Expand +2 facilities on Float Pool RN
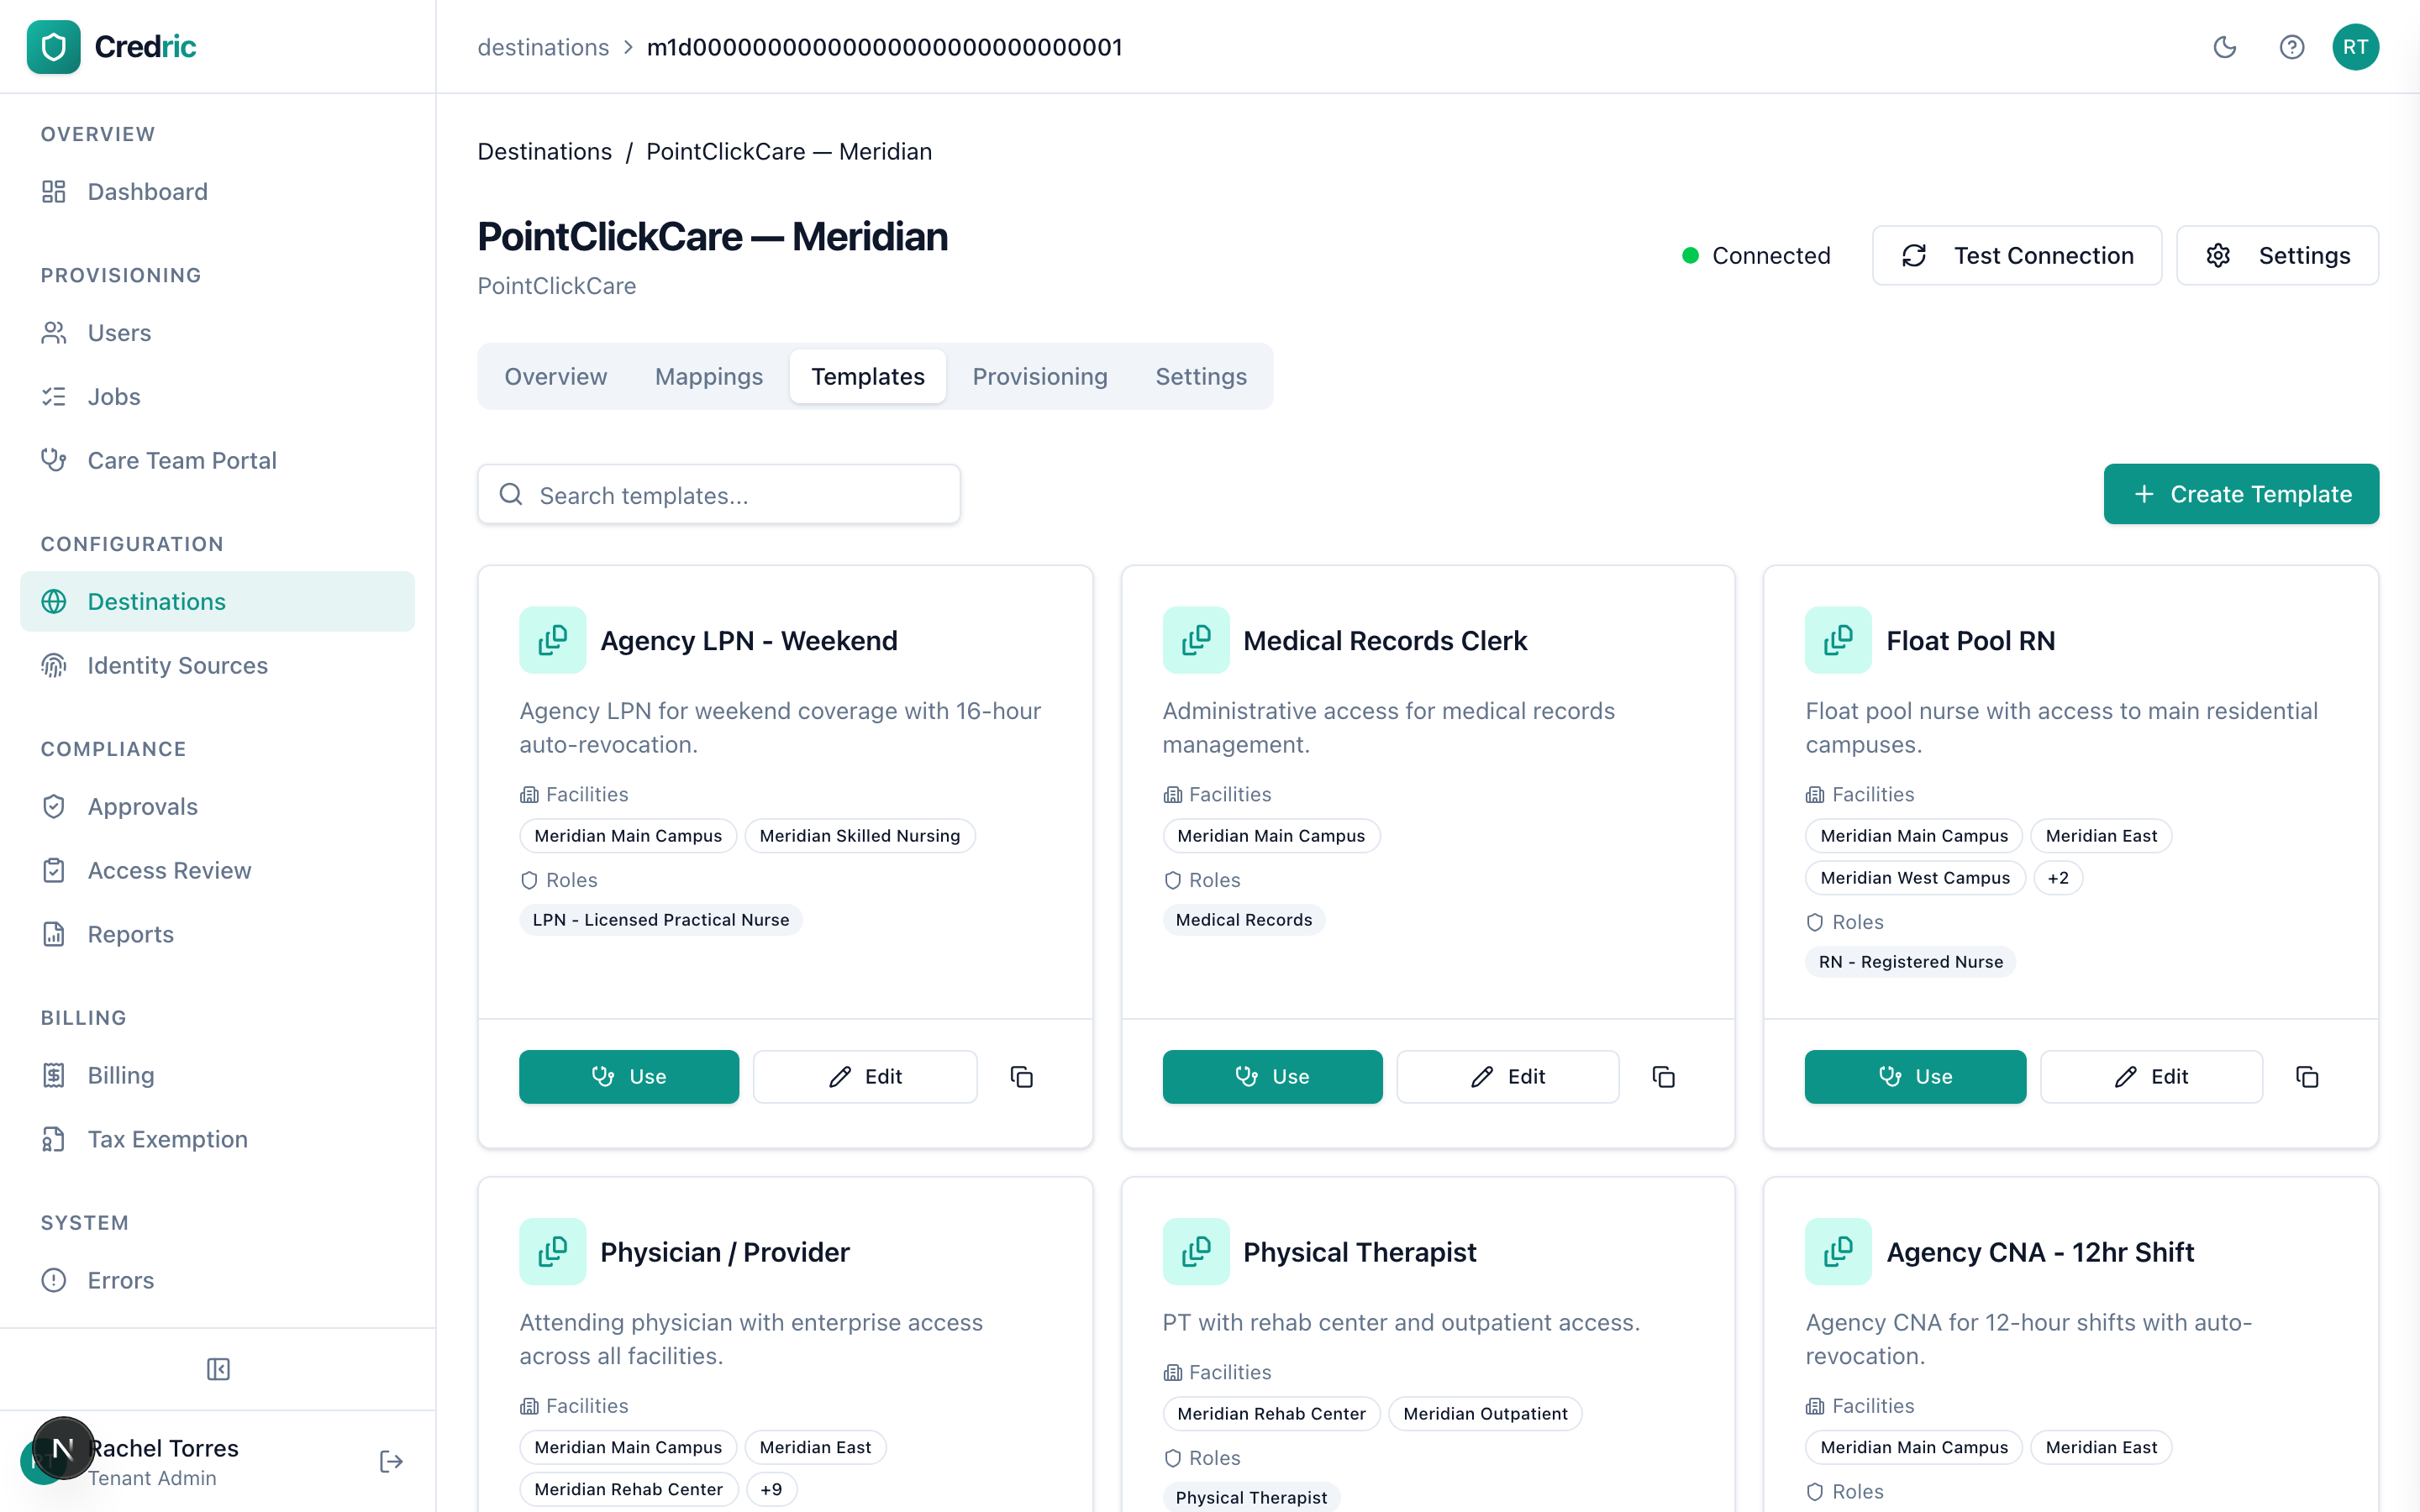 pos(2058,878)
